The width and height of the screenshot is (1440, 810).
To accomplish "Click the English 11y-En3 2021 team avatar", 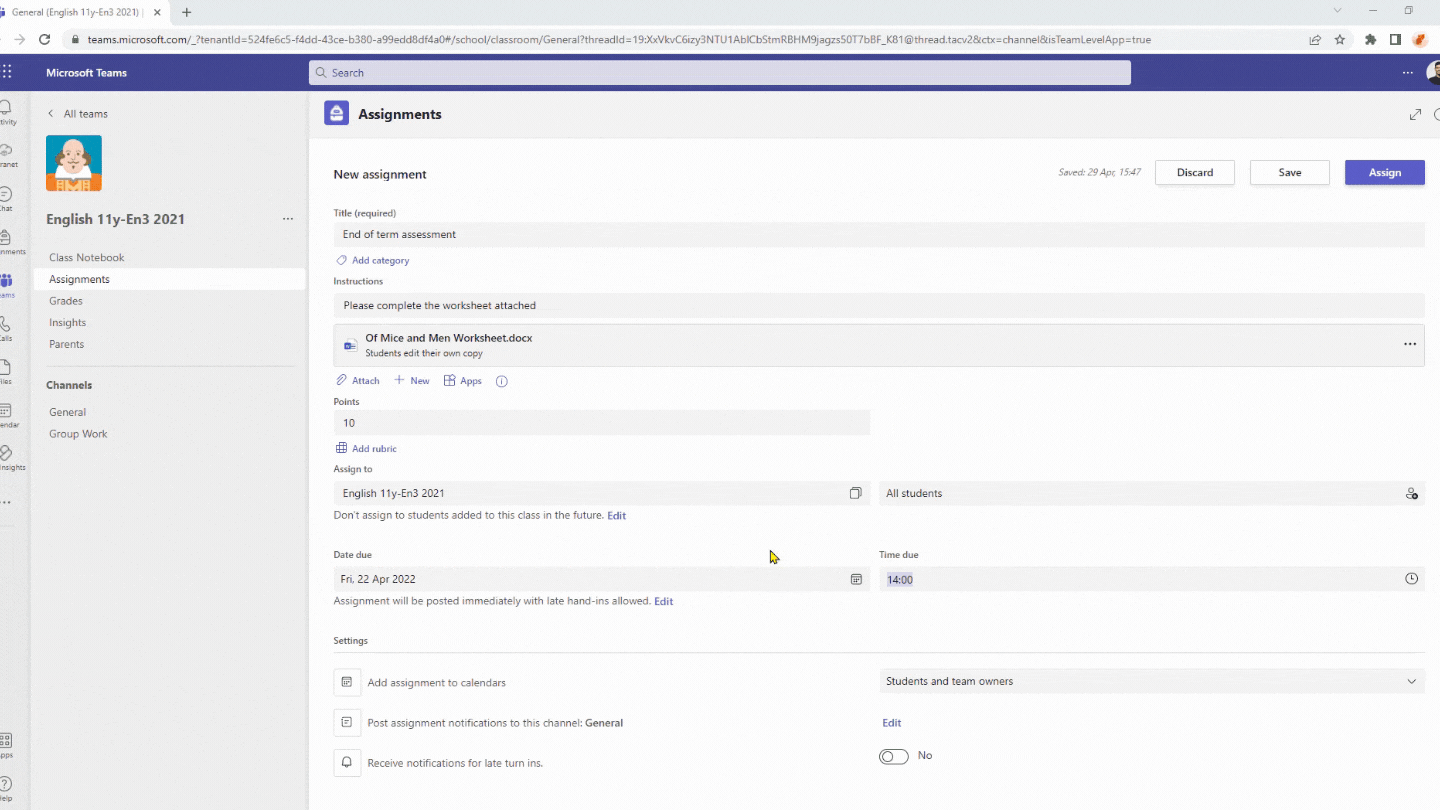I will pyautogui.click(x=74, y=163).
